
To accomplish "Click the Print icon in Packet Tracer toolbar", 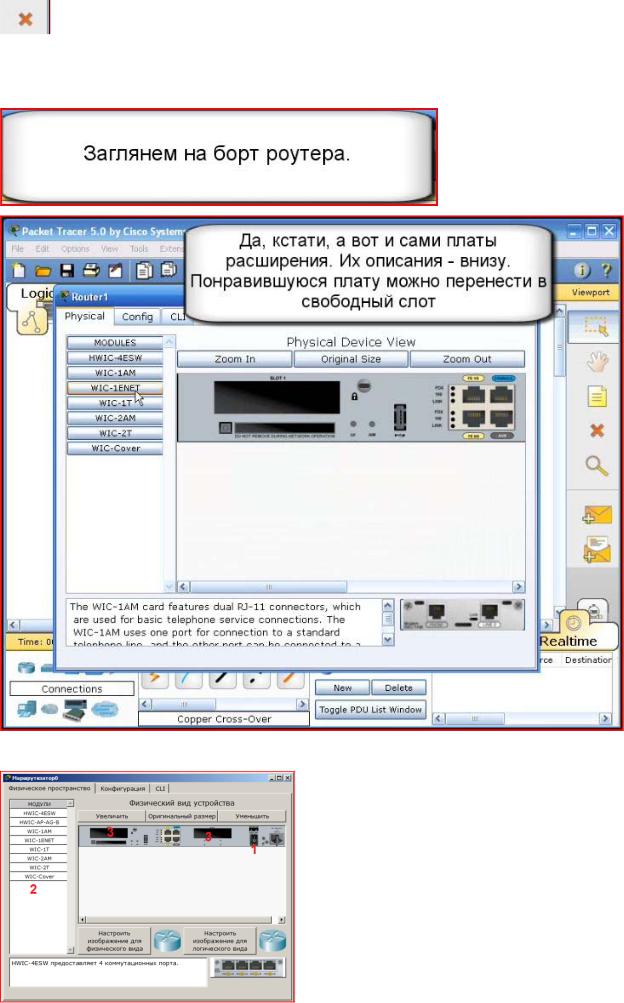I will pos(91,271).
